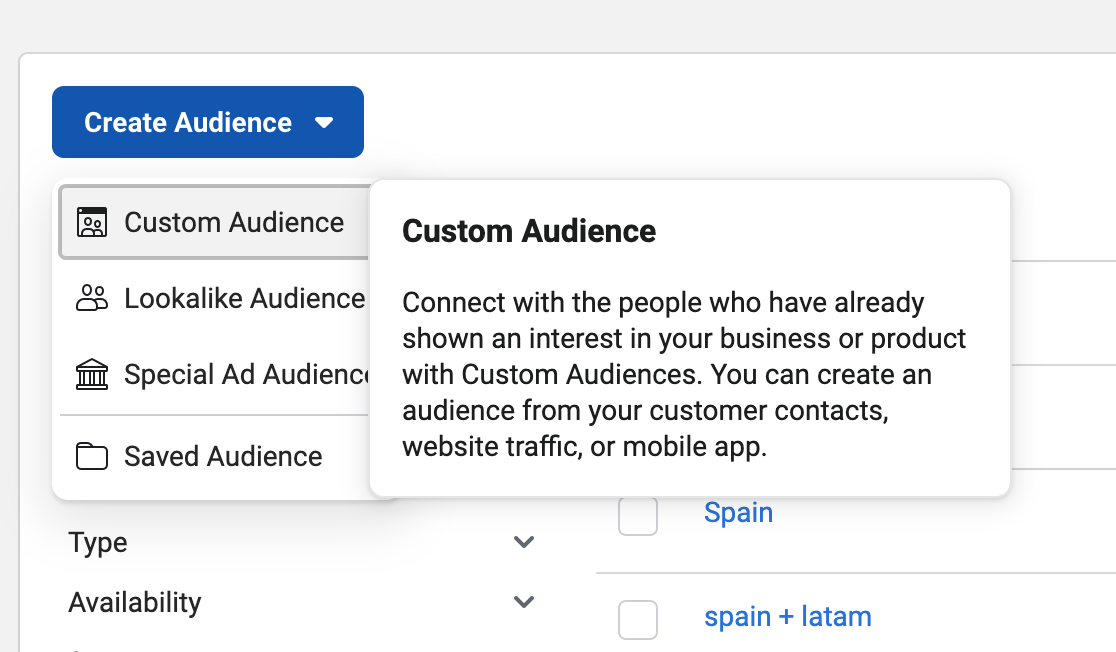The width and height of the screenshot is (1116, 652).
Task: Click the caret arrow on Create Audience
Action: click(x=323, y=123)
